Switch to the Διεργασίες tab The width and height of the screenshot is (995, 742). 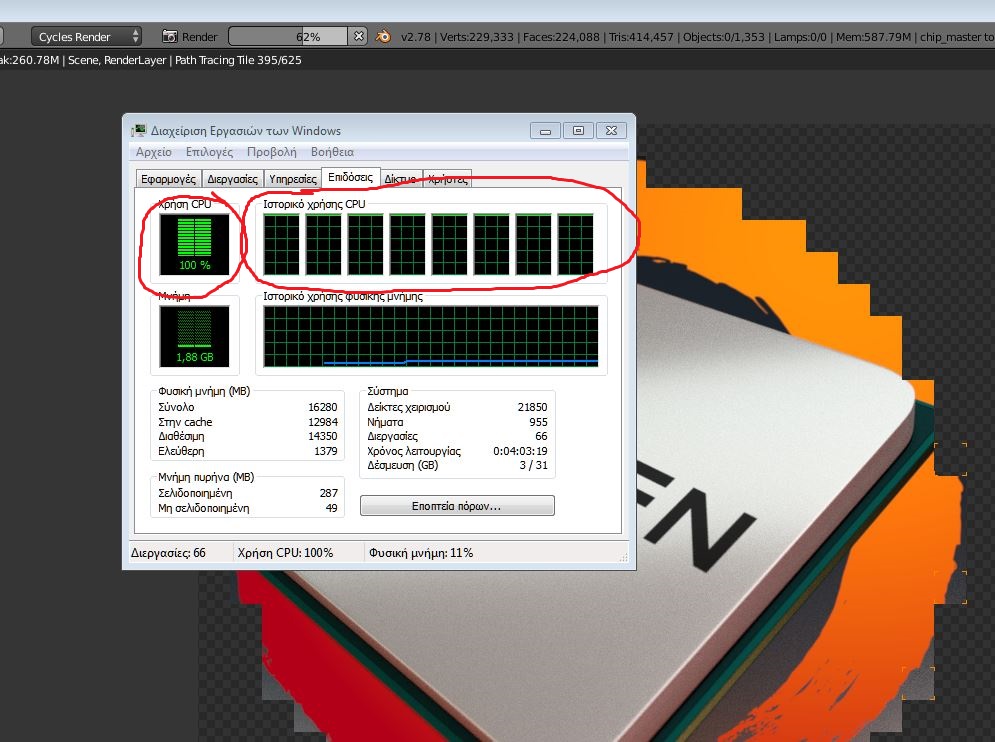pos(232,179)
